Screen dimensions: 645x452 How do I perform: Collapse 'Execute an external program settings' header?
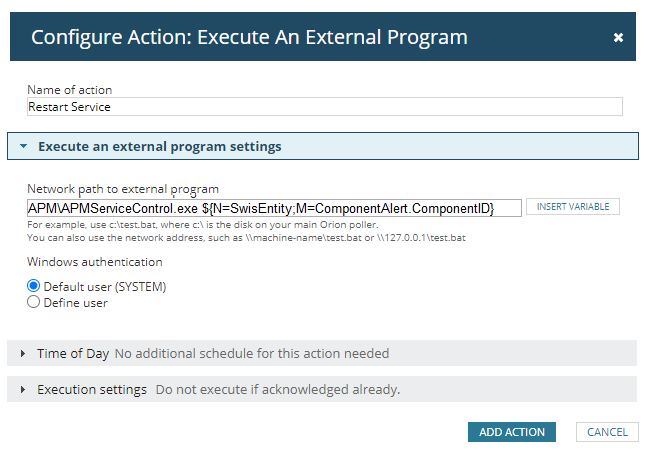click(x=160, y=147)
